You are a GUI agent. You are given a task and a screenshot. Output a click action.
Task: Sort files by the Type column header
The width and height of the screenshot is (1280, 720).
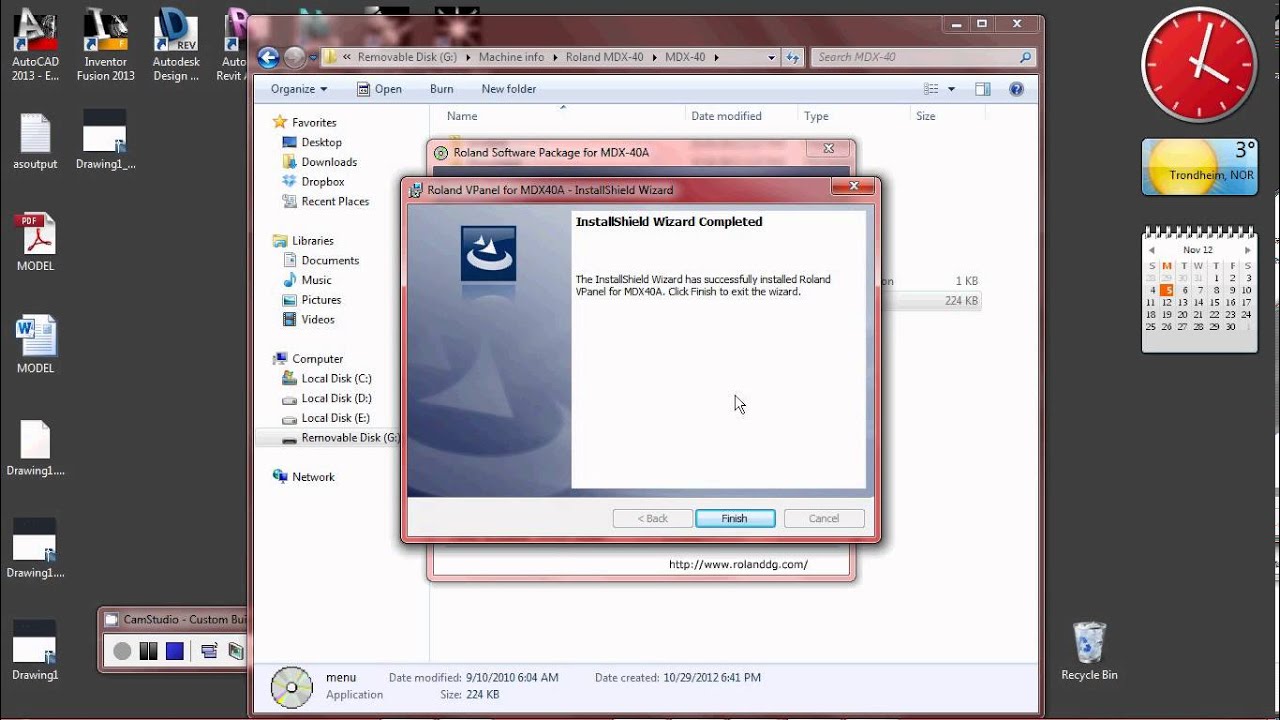click(x=816, y=116)
